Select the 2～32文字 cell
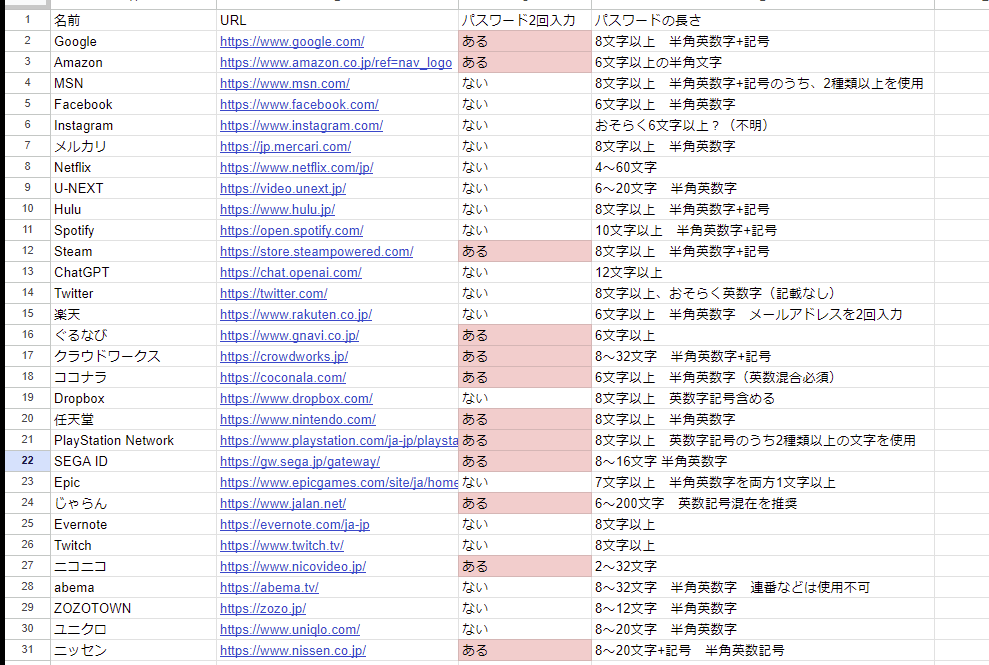 tap(763, 567)
